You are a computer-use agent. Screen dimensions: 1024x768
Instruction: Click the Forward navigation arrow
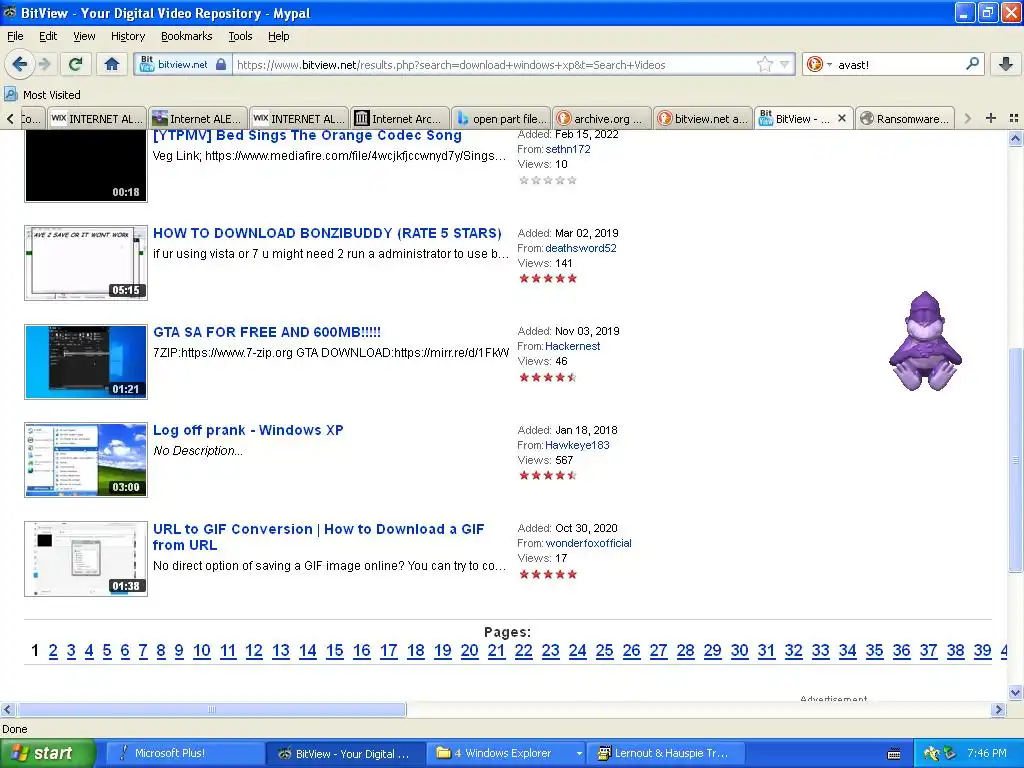click(x=44, y=64)
